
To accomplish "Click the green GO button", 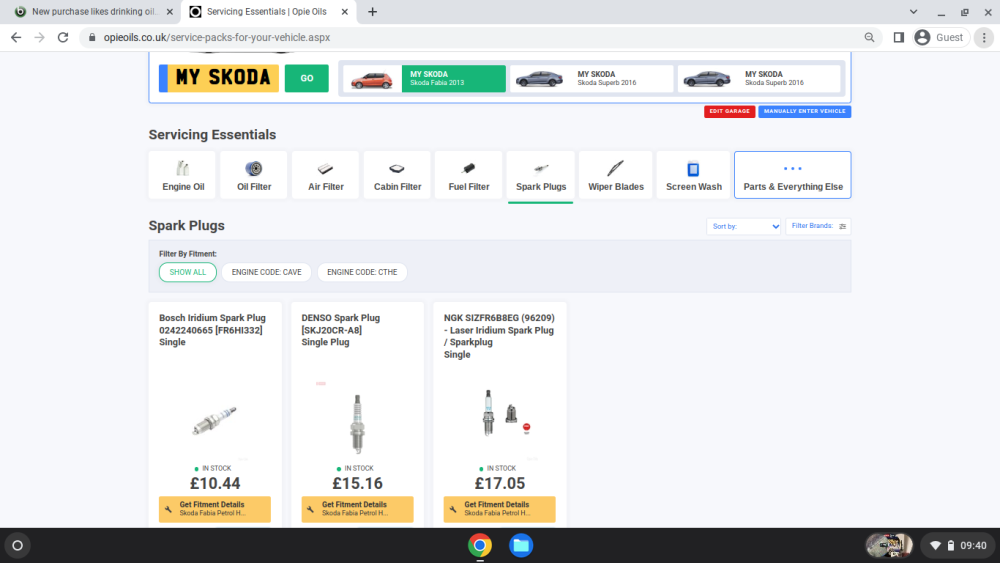I will click(307, 78).
